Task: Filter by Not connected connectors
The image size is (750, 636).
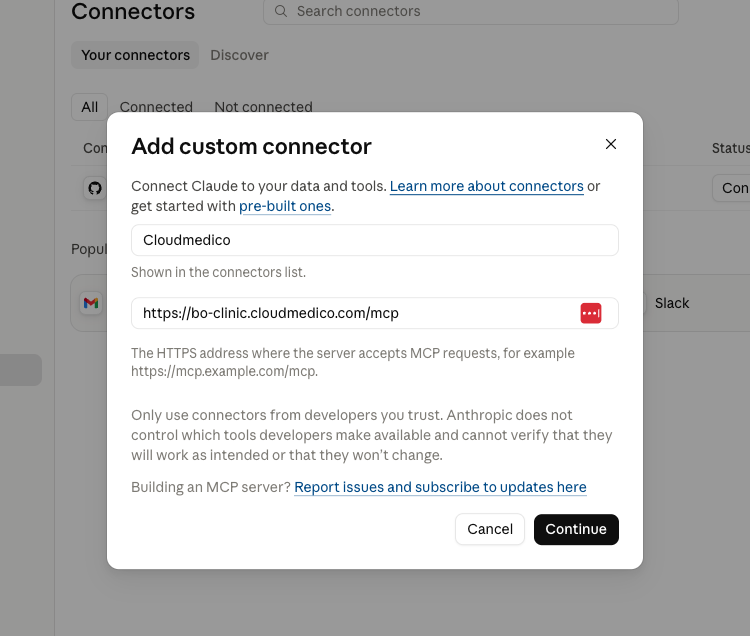Action: (264, 107)
